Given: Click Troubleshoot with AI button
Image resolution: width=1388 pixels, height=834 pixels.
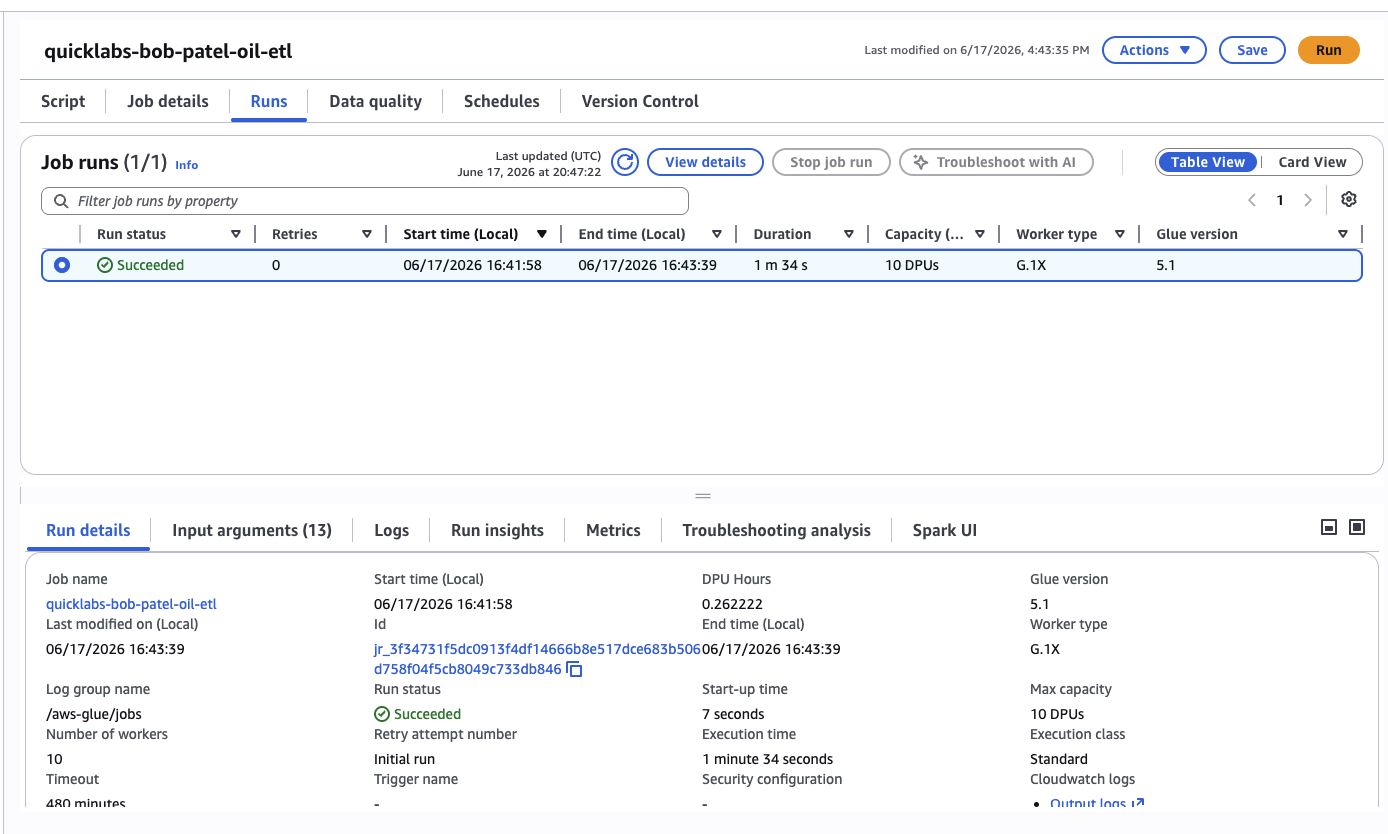Looking at the screenshot, I should [x=996, y=162].
